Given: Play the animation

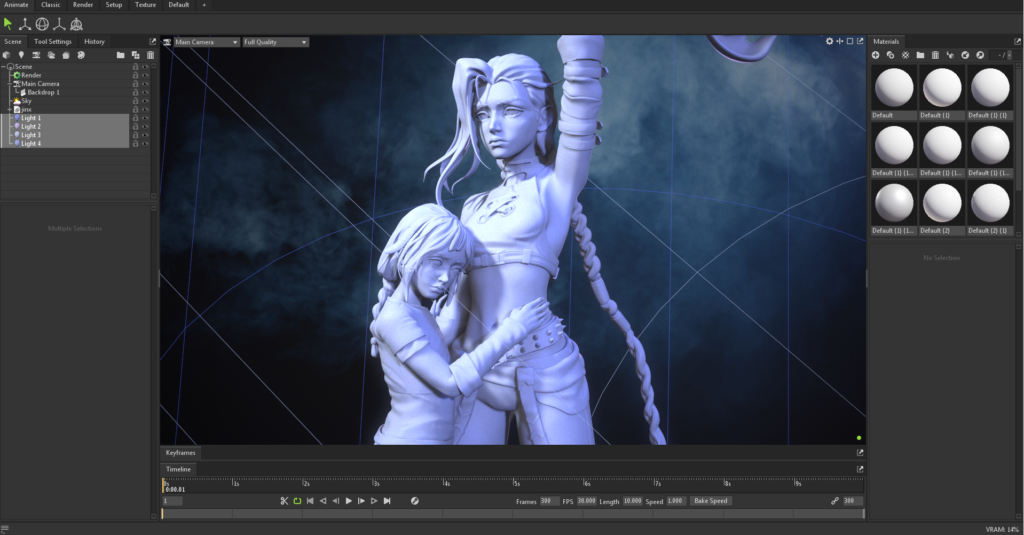Looking at the screenshot, I should 349,501.
